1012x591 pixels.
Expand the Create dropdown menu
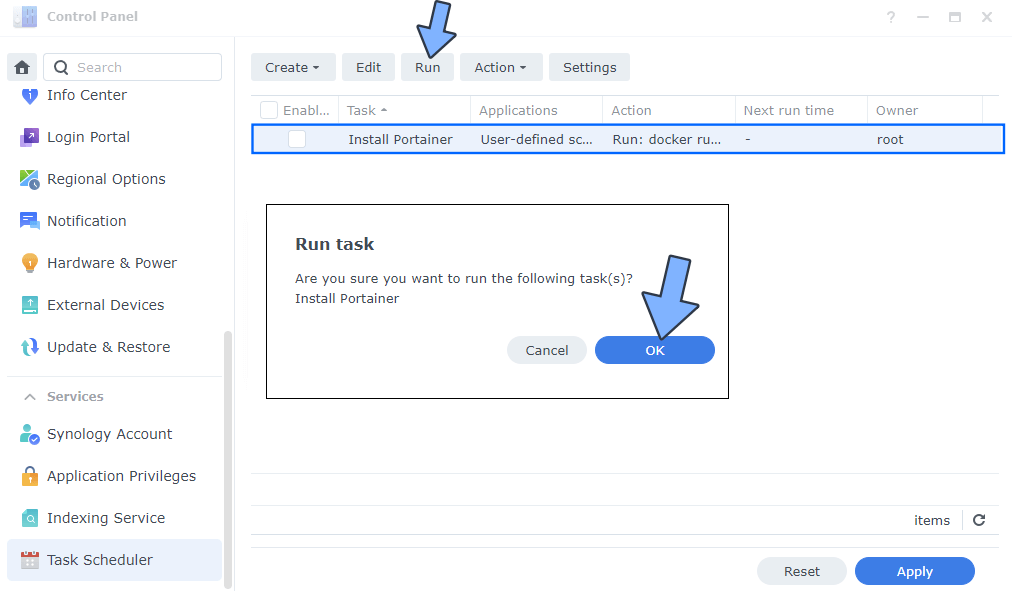(x=292, y=67)
